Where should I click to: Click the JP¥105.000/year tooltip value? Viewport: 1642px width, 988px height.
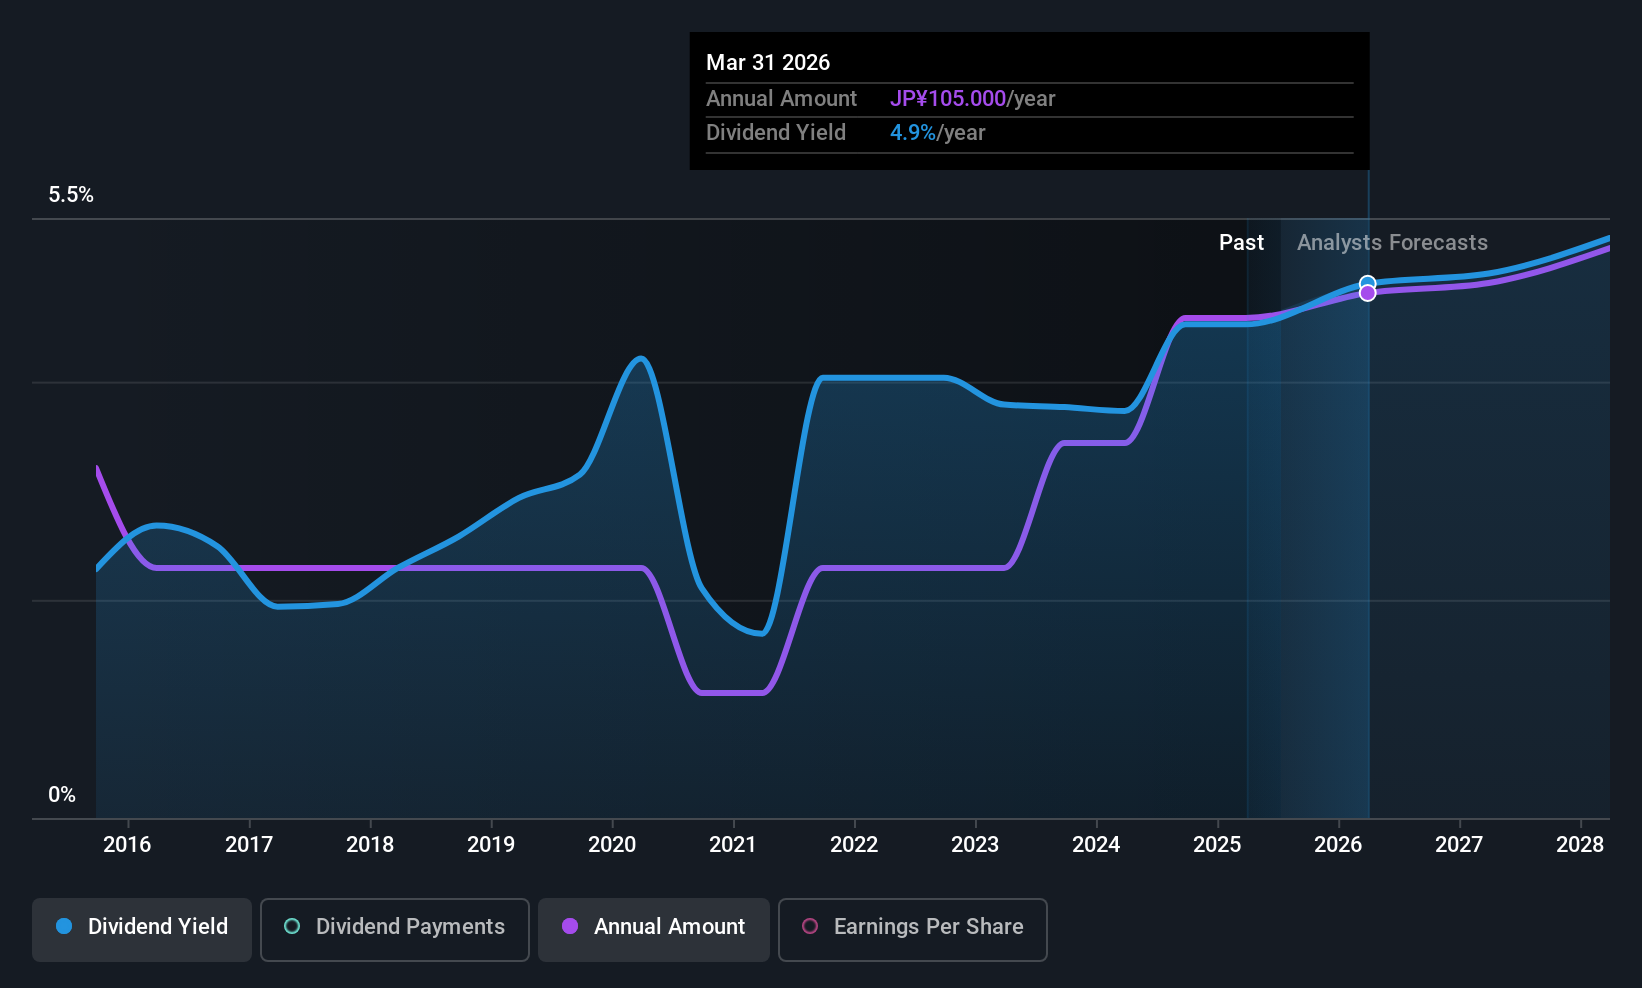pyautogui.click(x=973, y=99)
